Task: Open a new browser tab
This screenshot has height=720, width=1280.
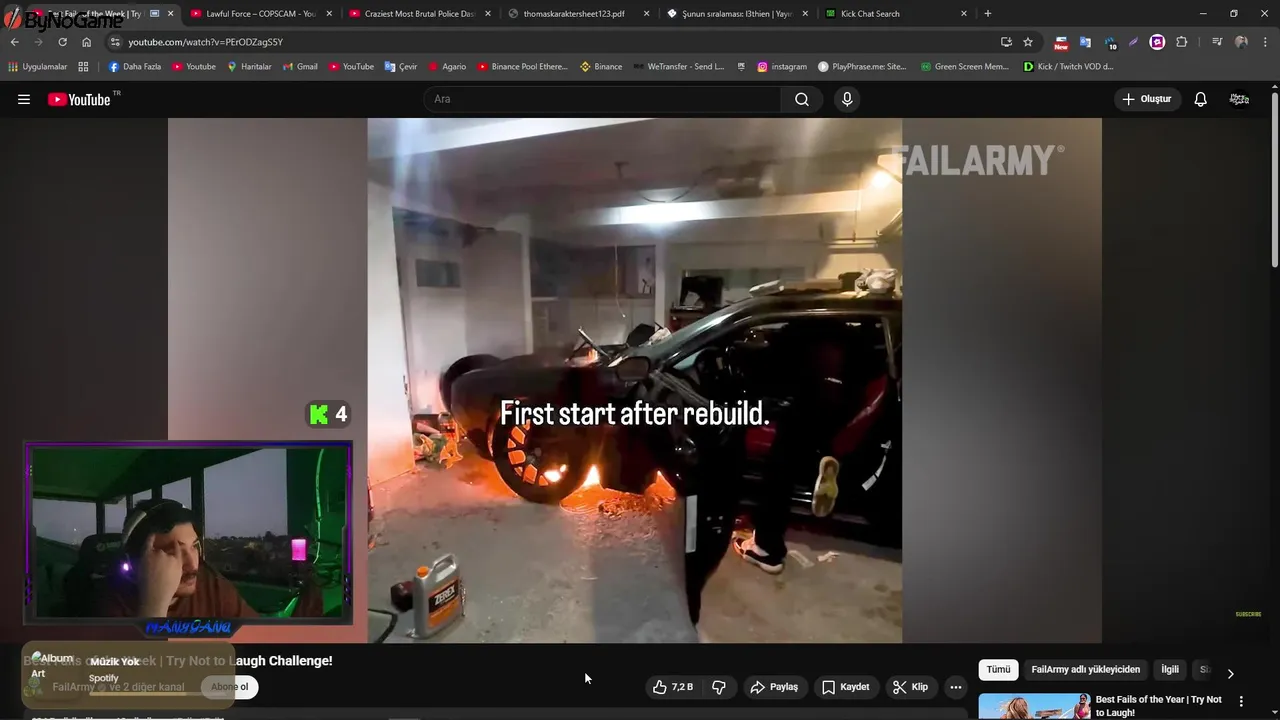Action: (x=988, y=14)
